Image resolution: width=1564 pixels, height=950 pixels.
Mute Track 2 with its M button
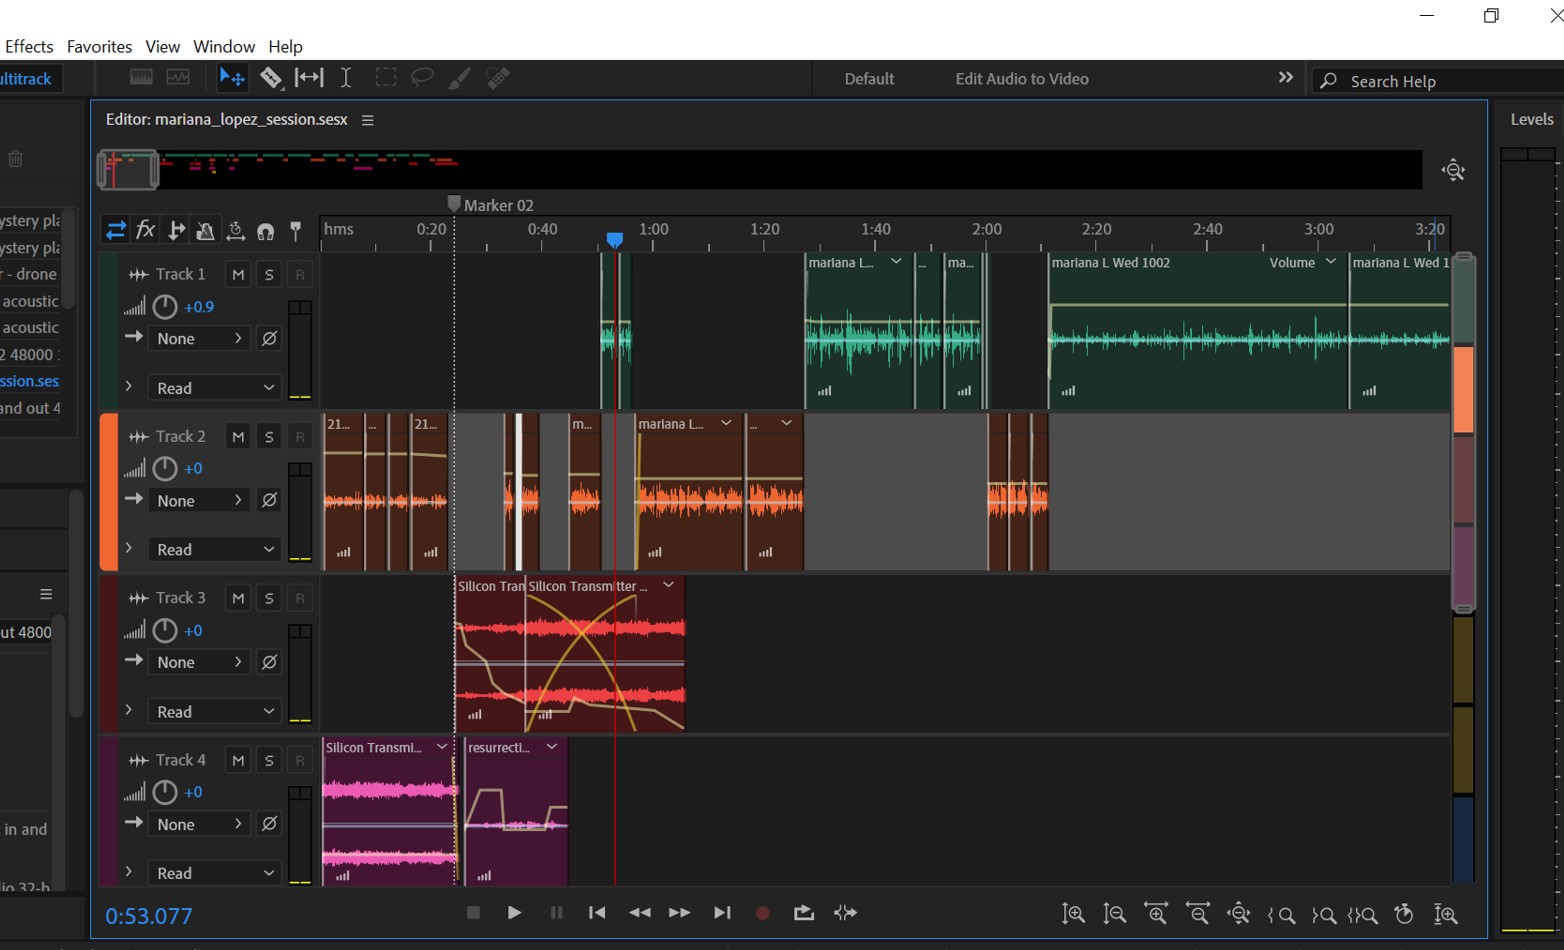pyautogui.click(x=237, y=436)
